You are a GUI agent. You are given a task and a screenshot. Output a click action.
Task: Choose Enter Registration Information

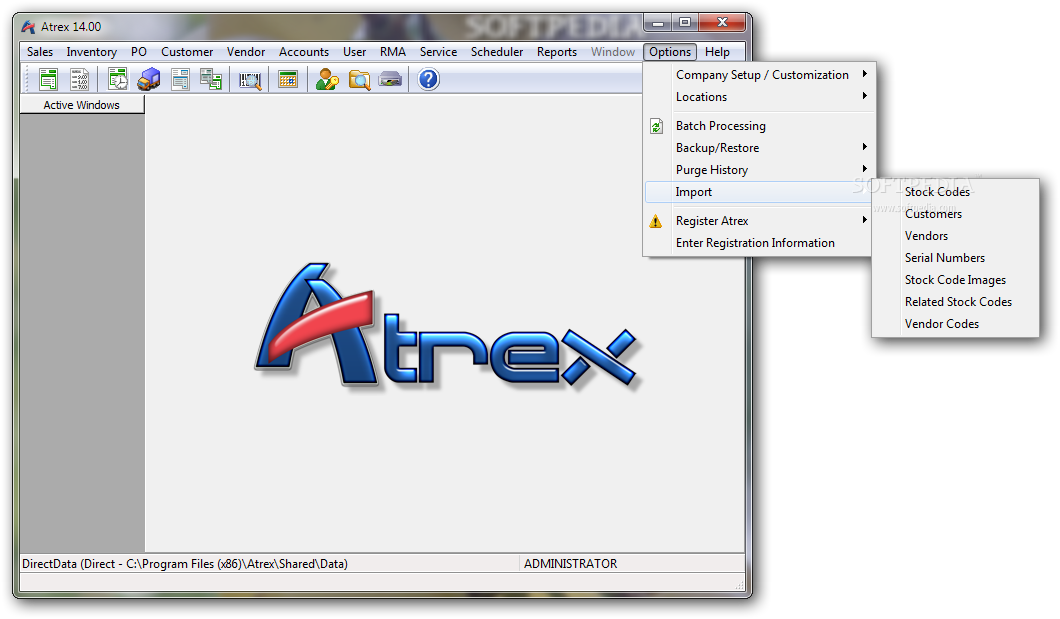[758, 243]
